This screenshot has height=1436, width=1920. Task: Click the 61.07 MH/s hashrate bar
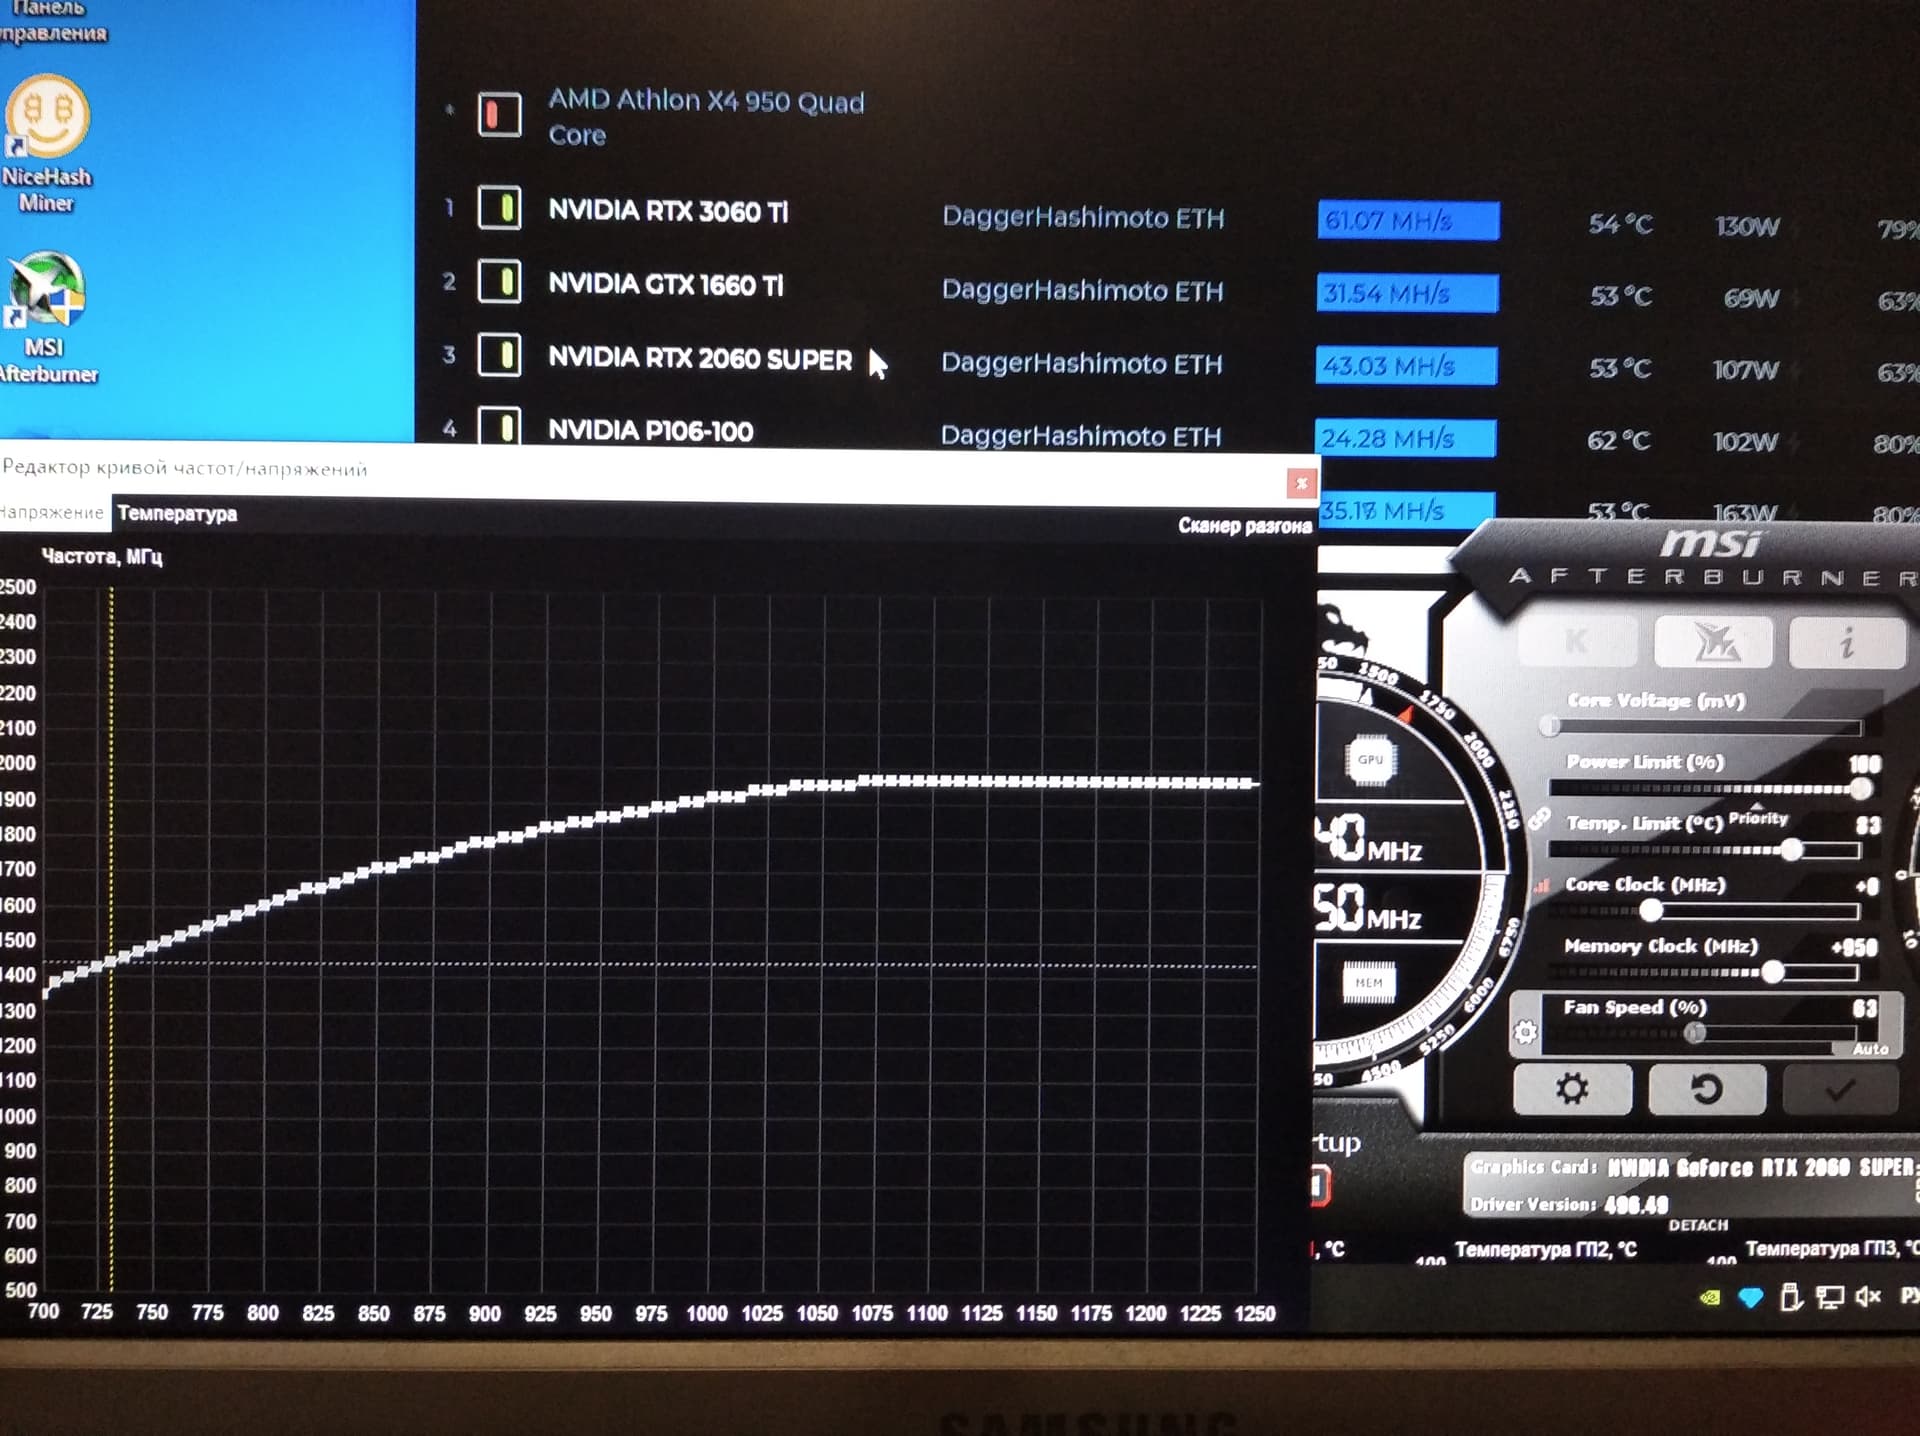click(1408, 220)
